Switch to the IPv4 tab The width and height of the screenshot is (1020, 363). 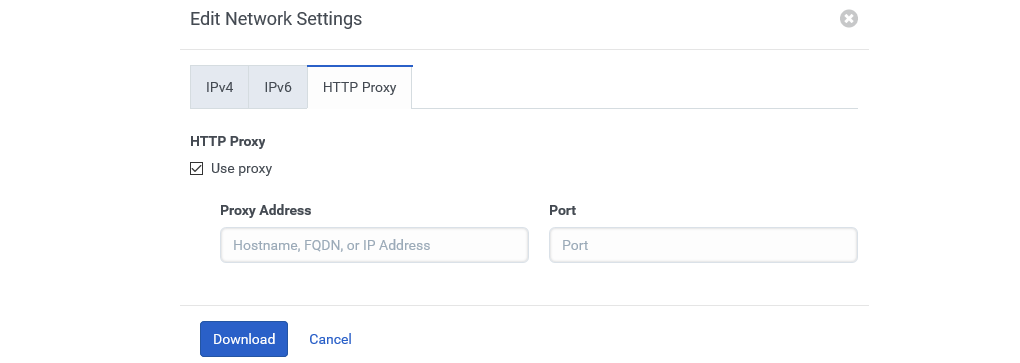point(219,87)
